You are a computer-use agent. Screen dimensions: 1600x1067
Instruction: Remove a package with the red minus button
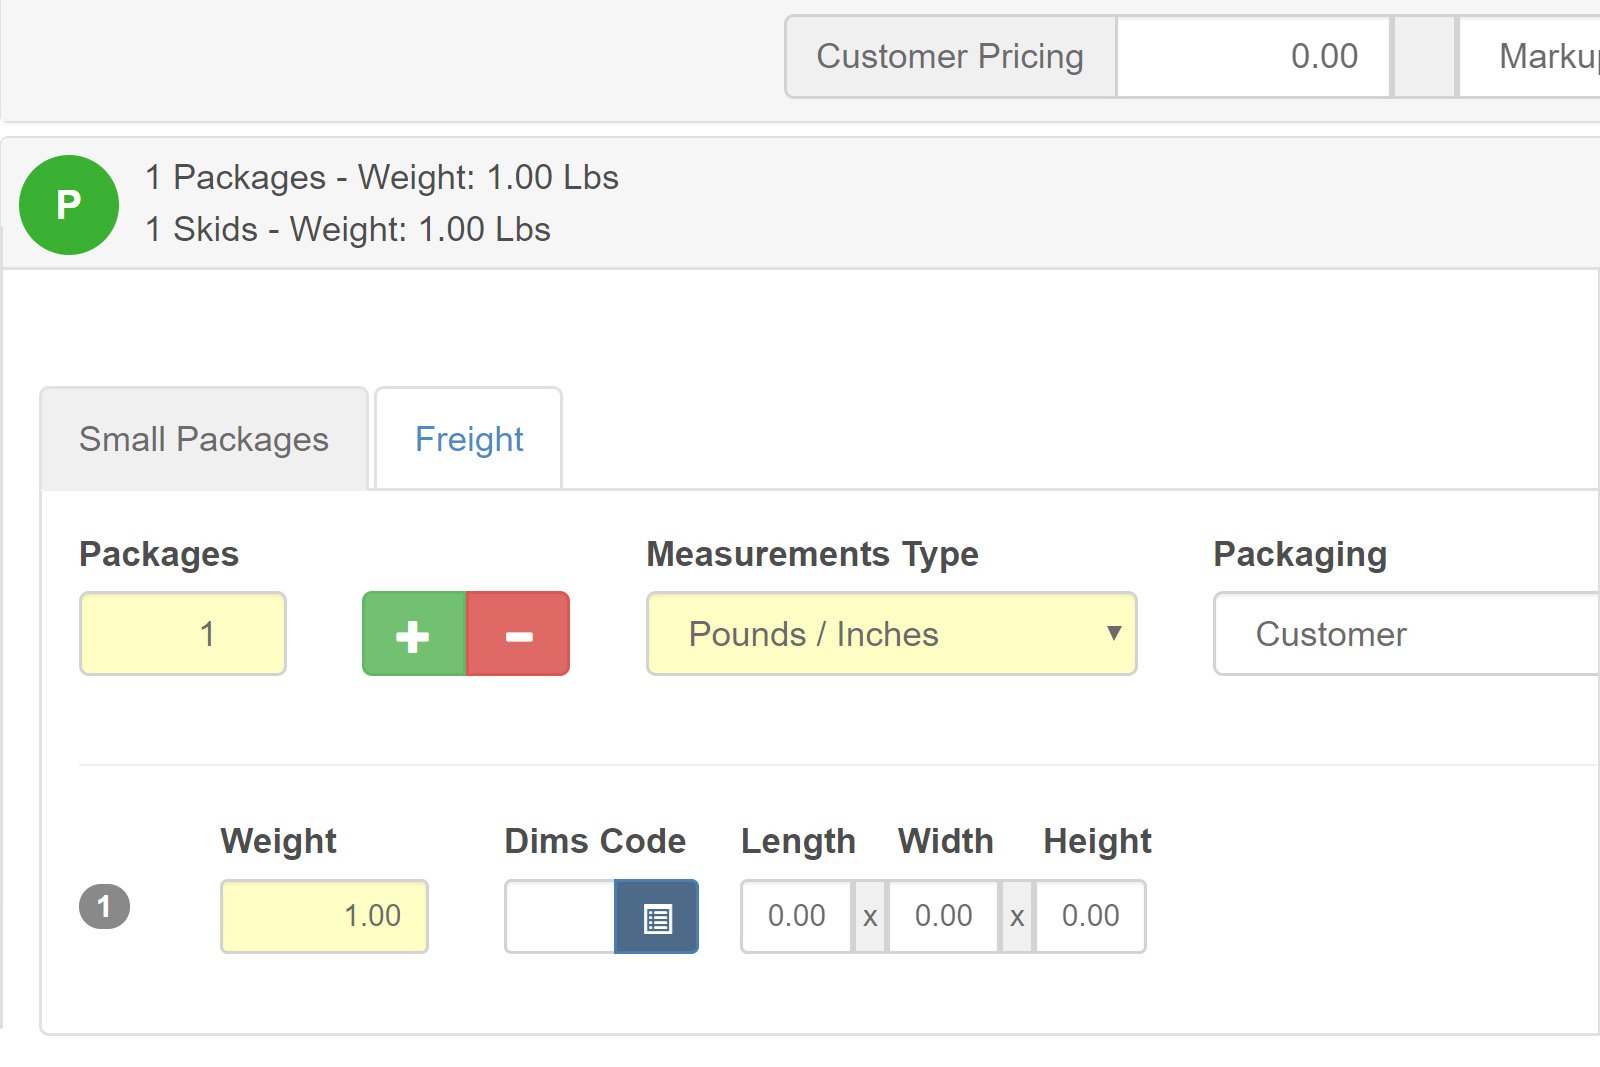(518, 634)
